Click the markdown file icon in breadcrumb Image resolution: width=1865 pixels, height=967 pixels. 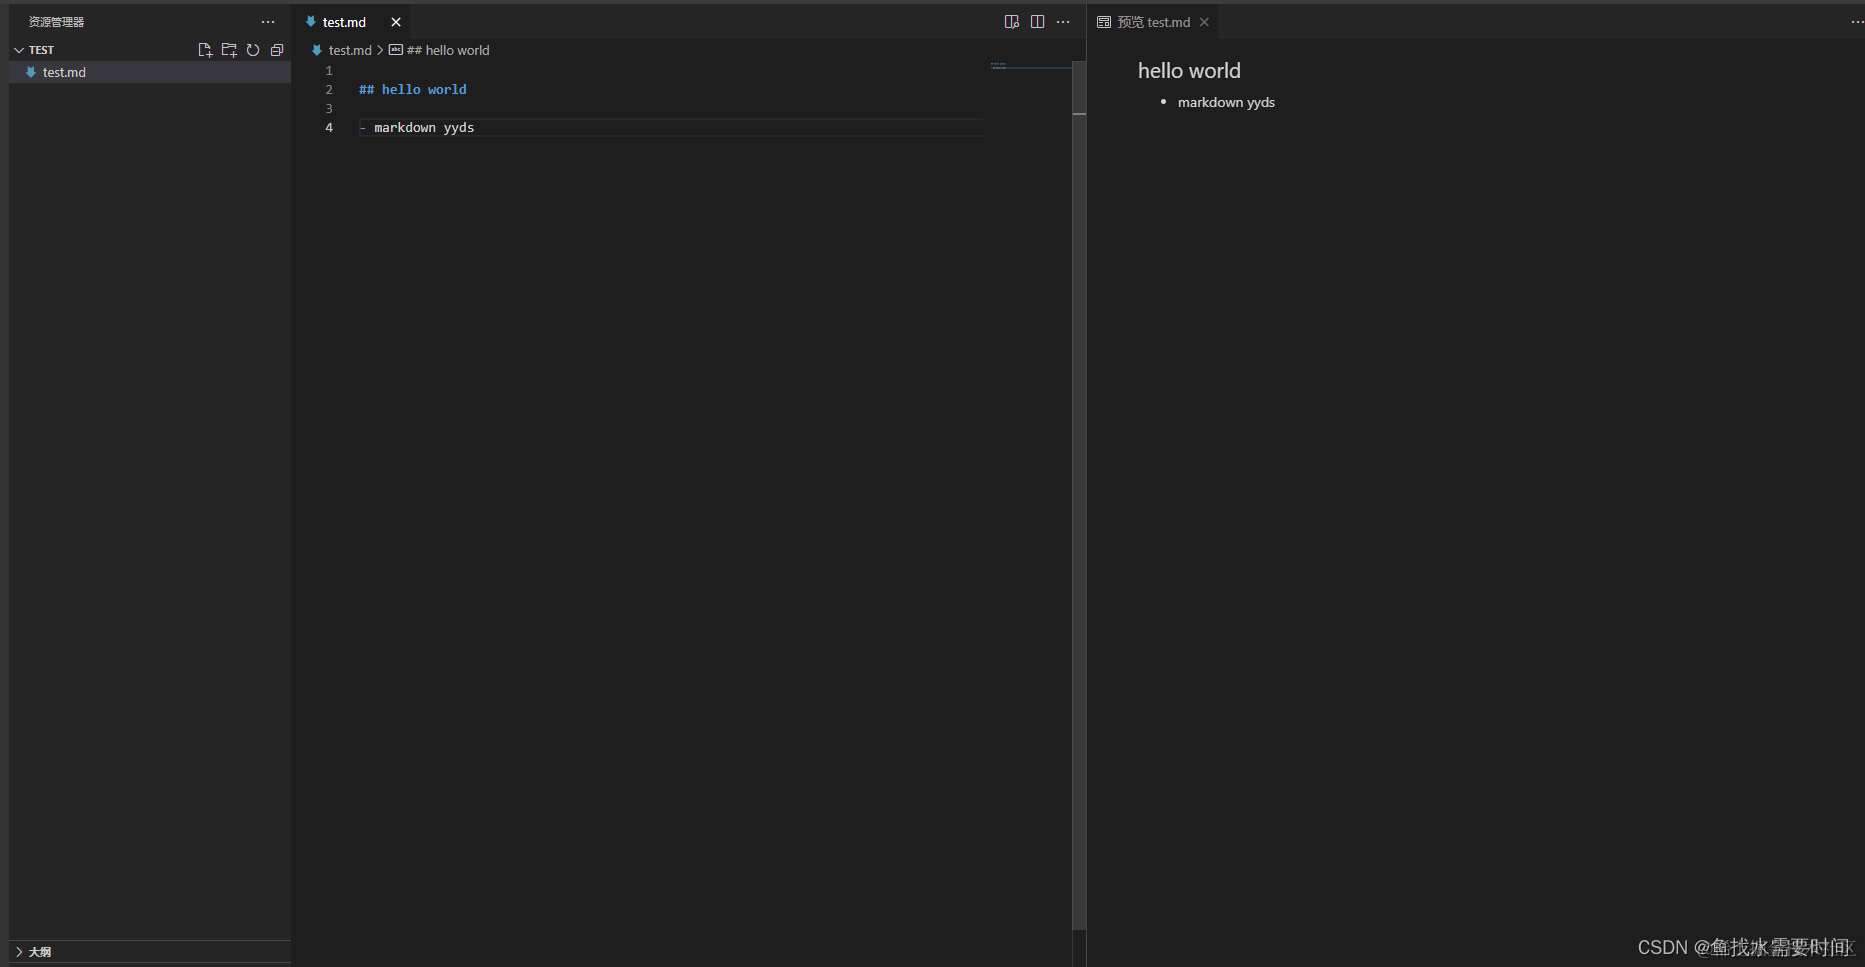(x=317, y=50)
